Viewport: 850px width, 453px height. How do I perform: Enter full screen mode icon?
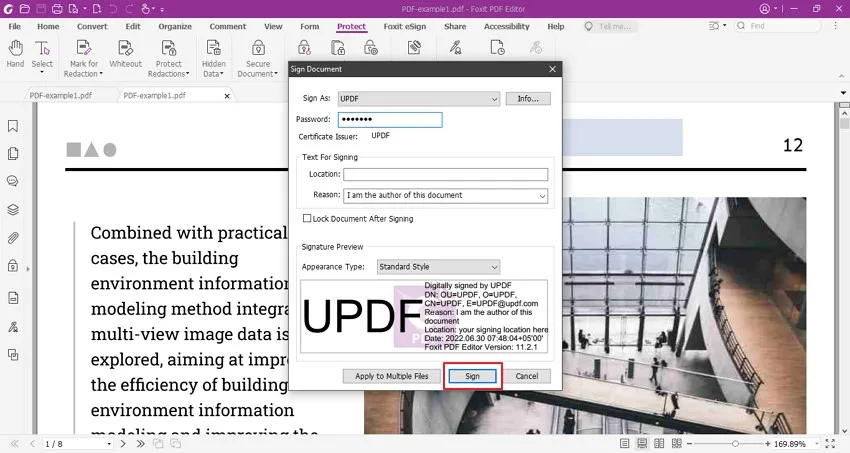click(830, 444)
